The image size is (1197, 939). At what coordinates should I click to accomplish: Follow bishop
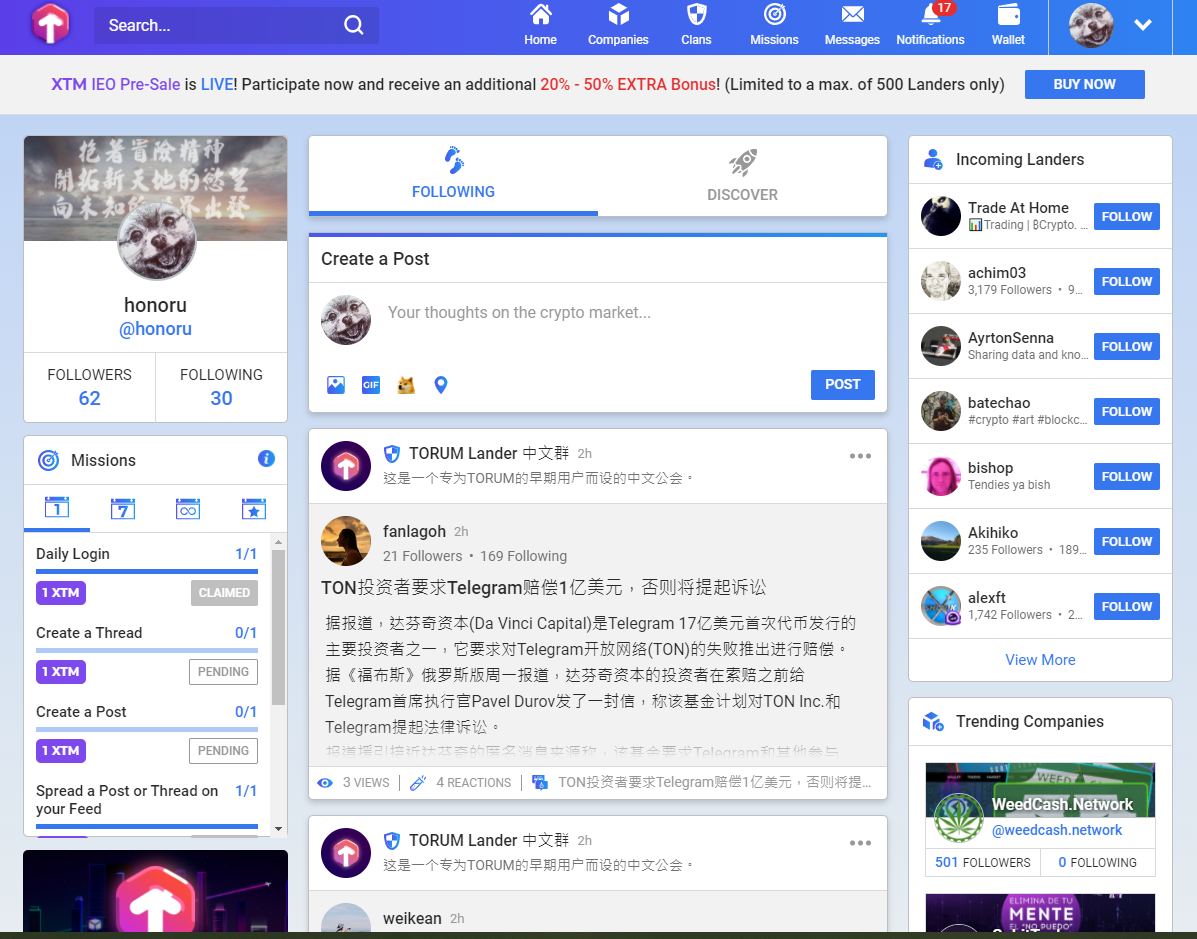pyautogui.click(x=1127, y=476)
